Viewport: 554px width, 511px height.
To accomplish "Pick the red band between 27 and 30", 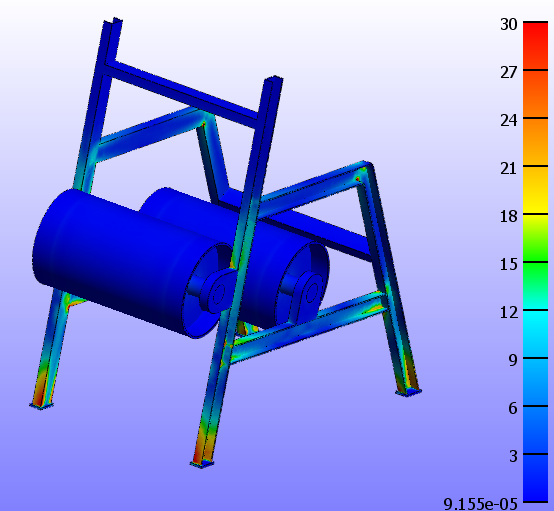I will pos(535,46).
